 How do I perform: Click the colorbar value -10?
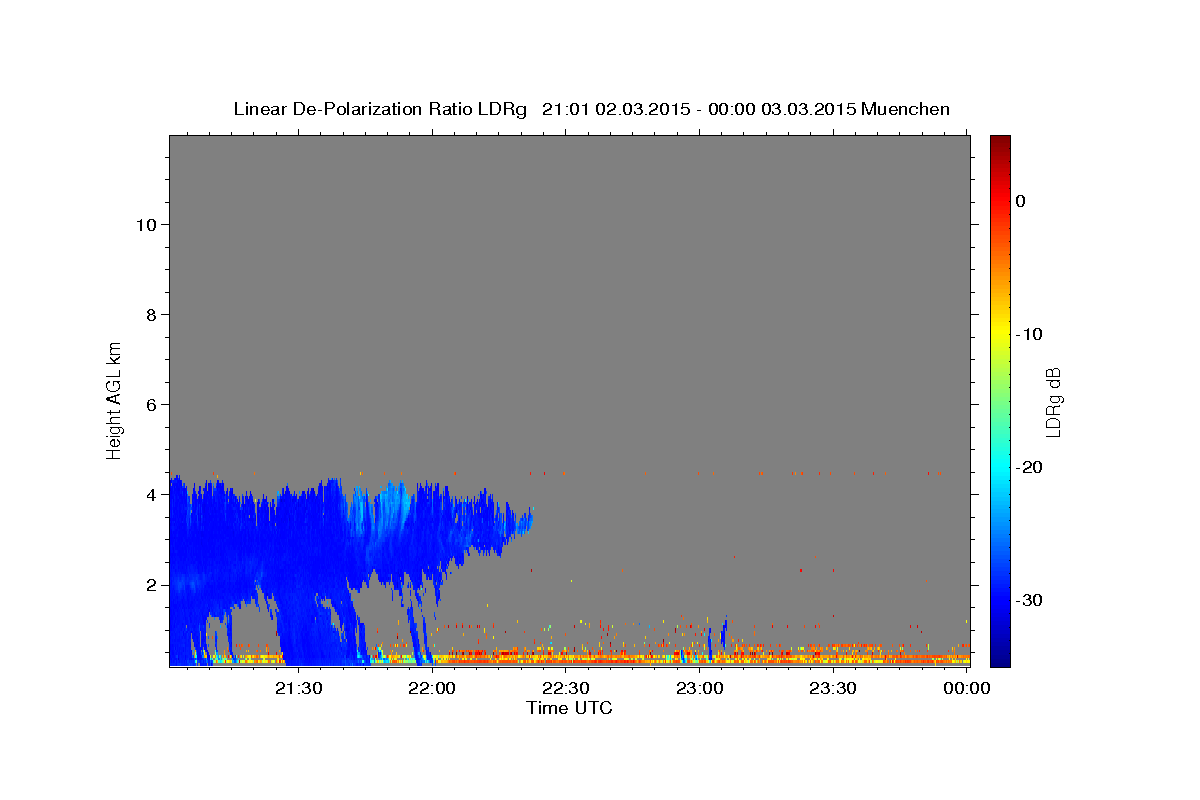(1030, 334)
